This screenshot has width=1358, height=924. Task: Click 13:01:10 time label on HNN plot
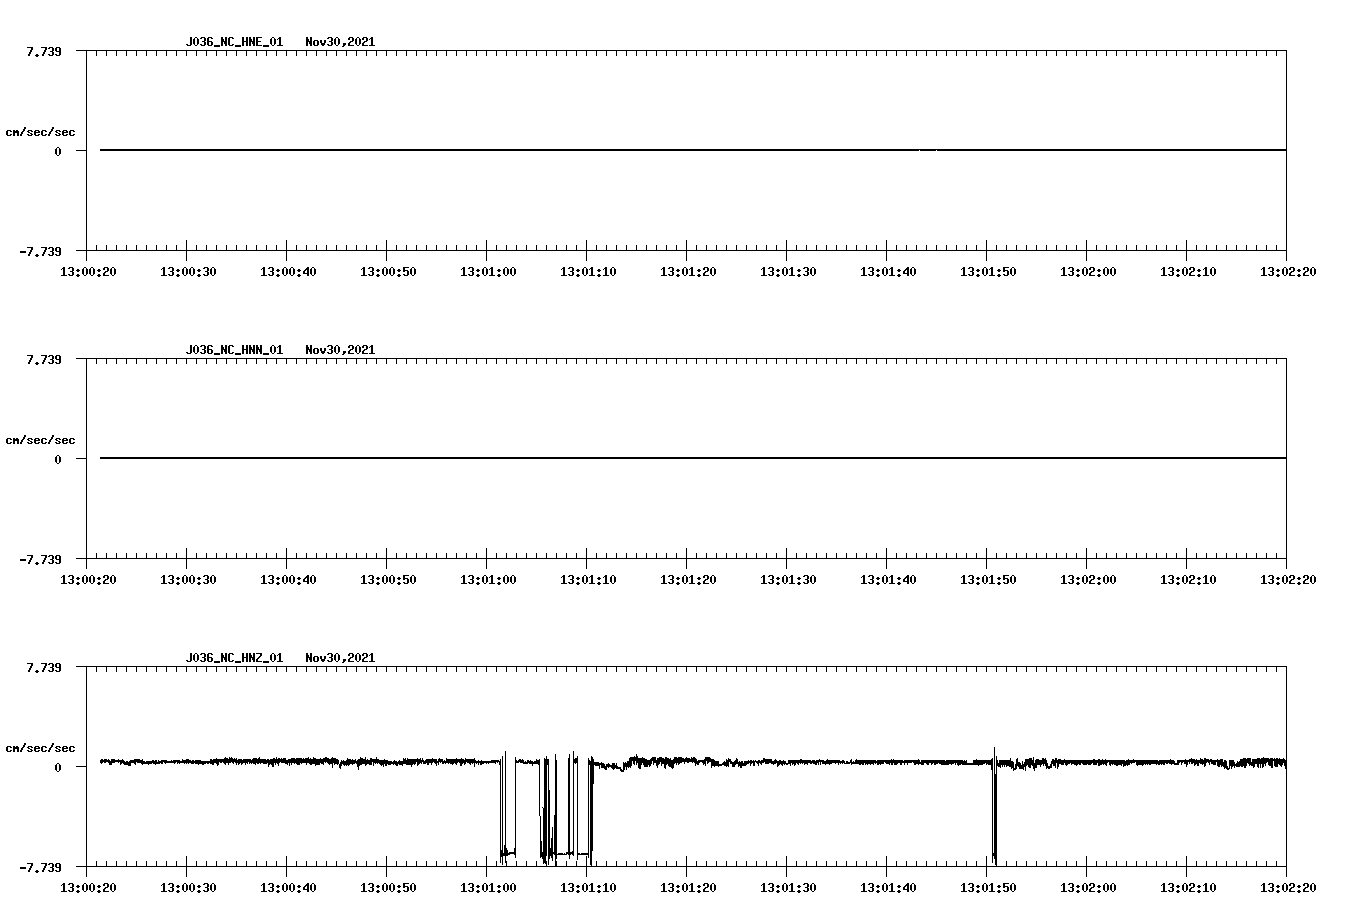pos(588,579)
